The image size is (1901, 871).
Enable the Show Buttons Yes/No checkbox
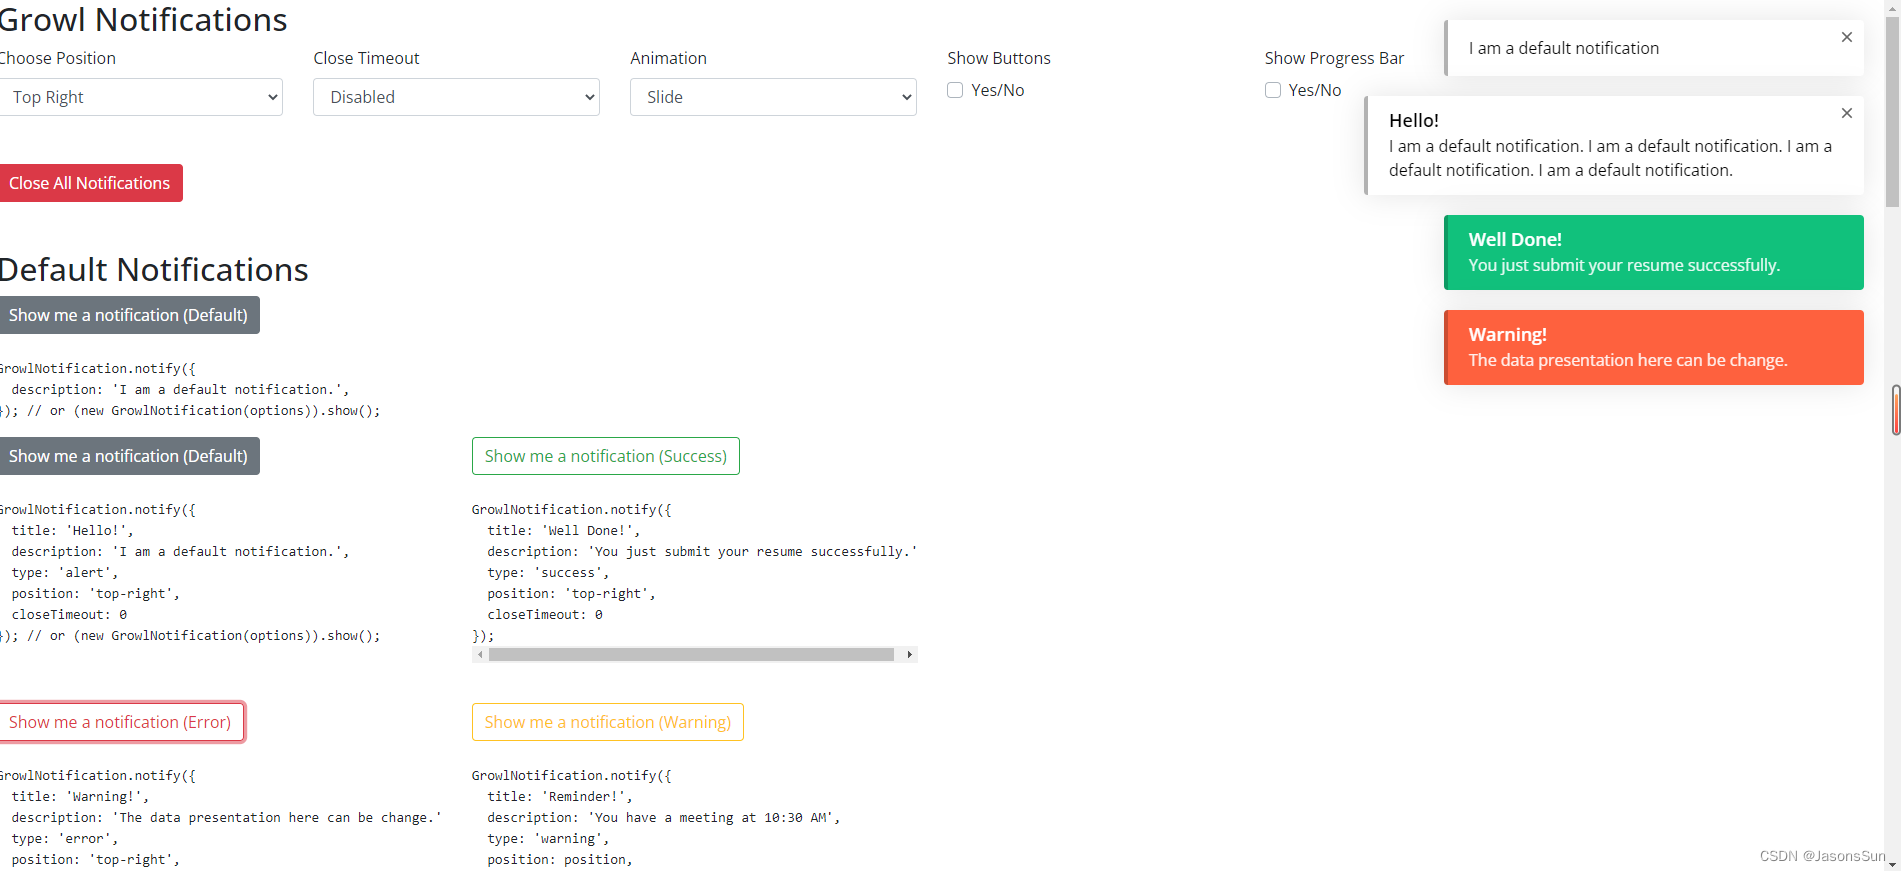point(955,90)
